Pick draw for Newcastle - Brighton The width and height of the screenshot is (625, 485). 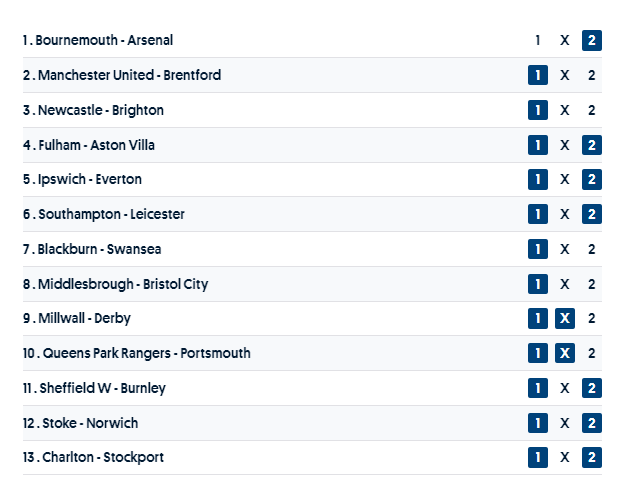pos(565,110)
